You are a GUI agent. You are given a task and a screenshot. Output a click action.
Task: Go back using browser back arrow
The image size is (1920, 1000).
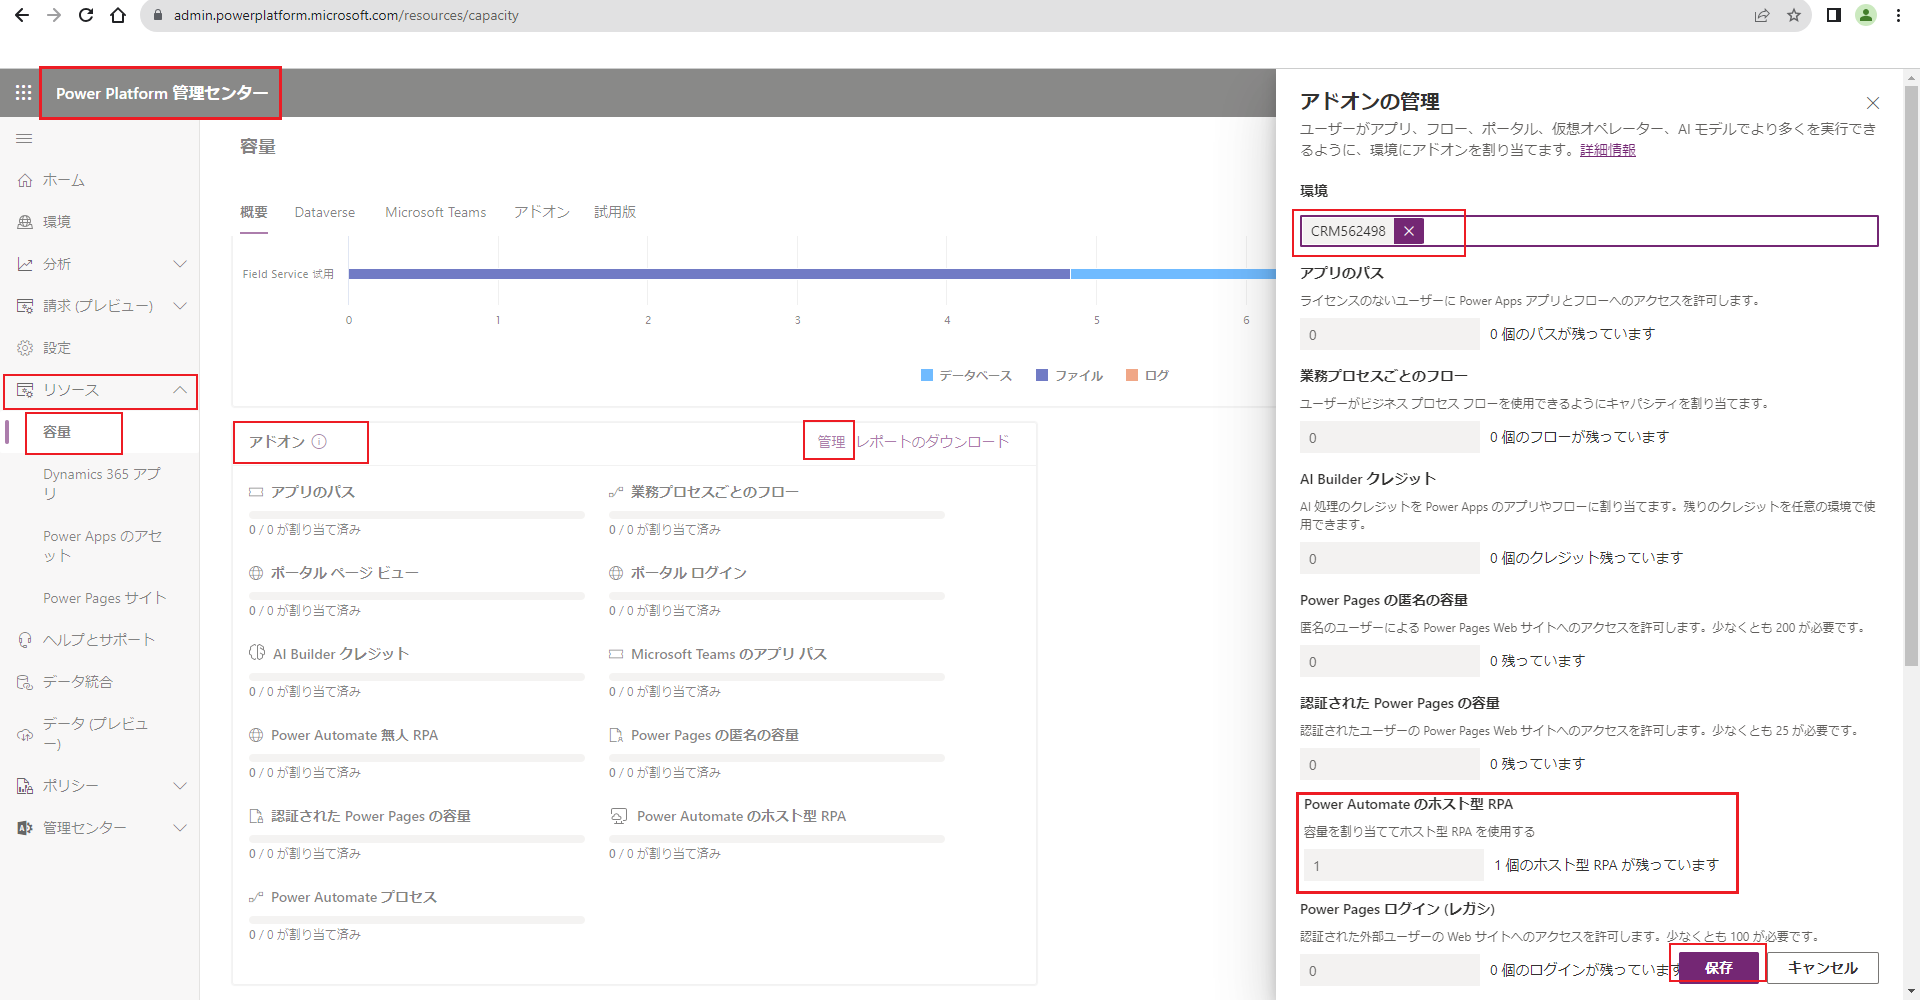[22, 15]
